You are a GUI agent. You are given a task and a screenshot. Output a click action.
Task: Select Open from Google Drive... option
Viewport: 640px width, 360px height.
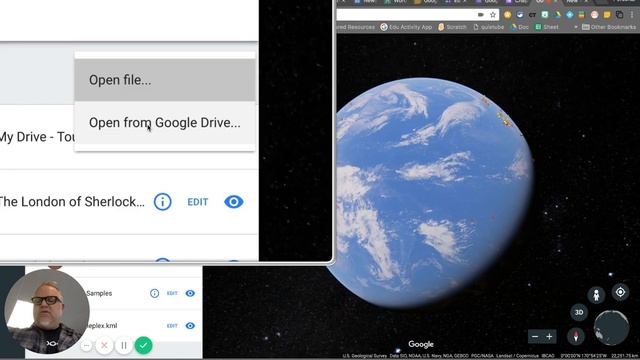165,122
